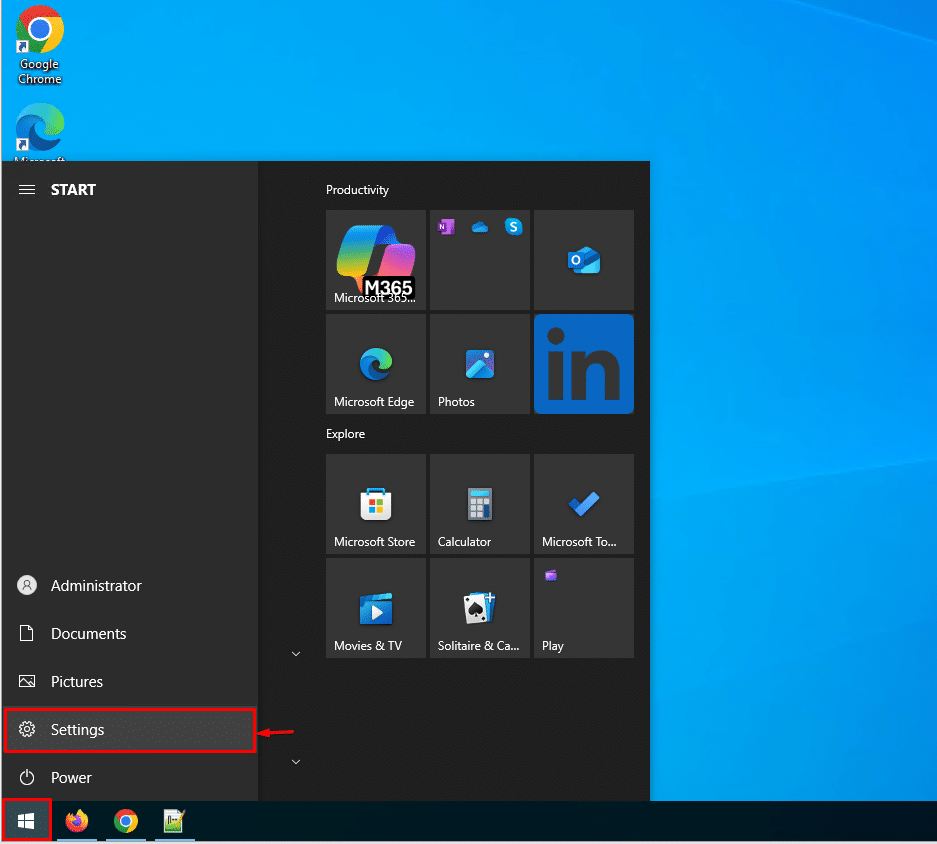Open the Microsoft To Do tile

[x=584, y=504]
